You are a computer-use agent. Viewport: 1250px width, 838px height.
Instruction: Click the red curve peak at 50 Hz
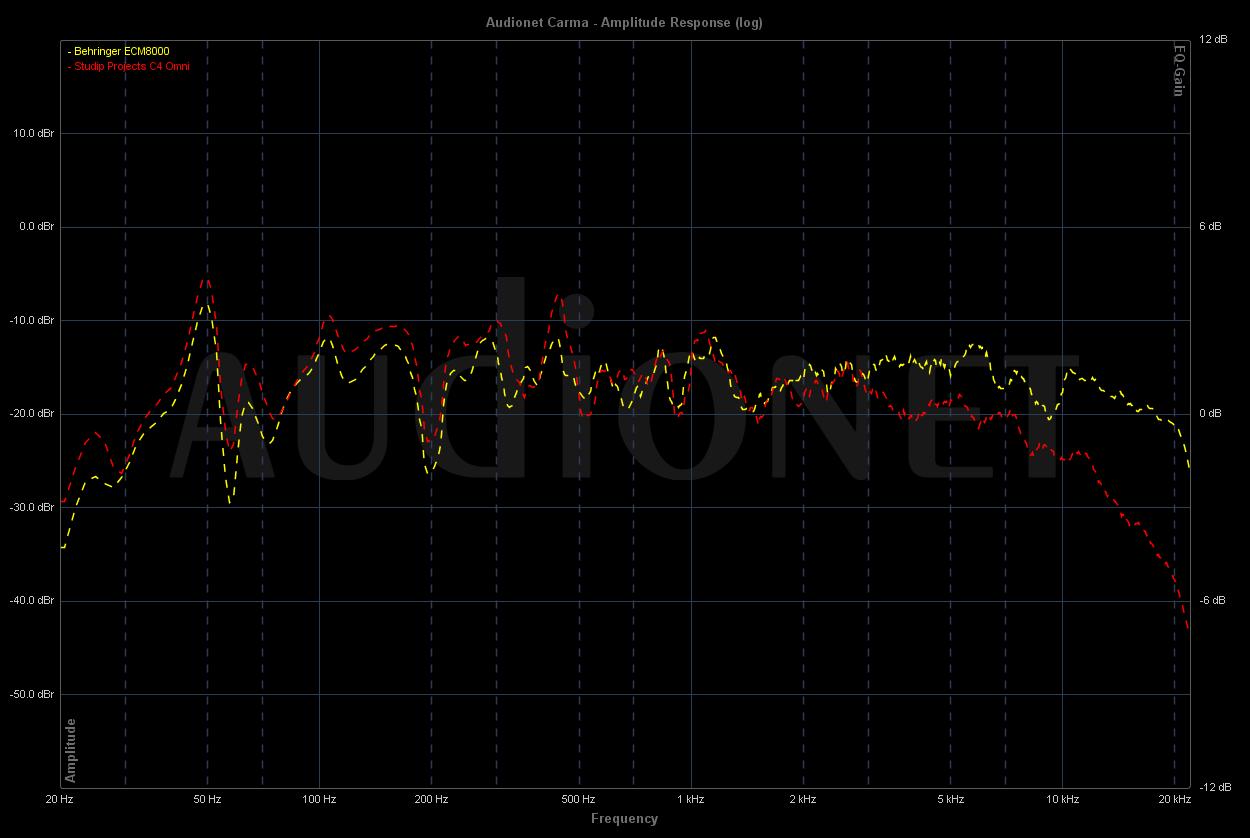point(206,280)
